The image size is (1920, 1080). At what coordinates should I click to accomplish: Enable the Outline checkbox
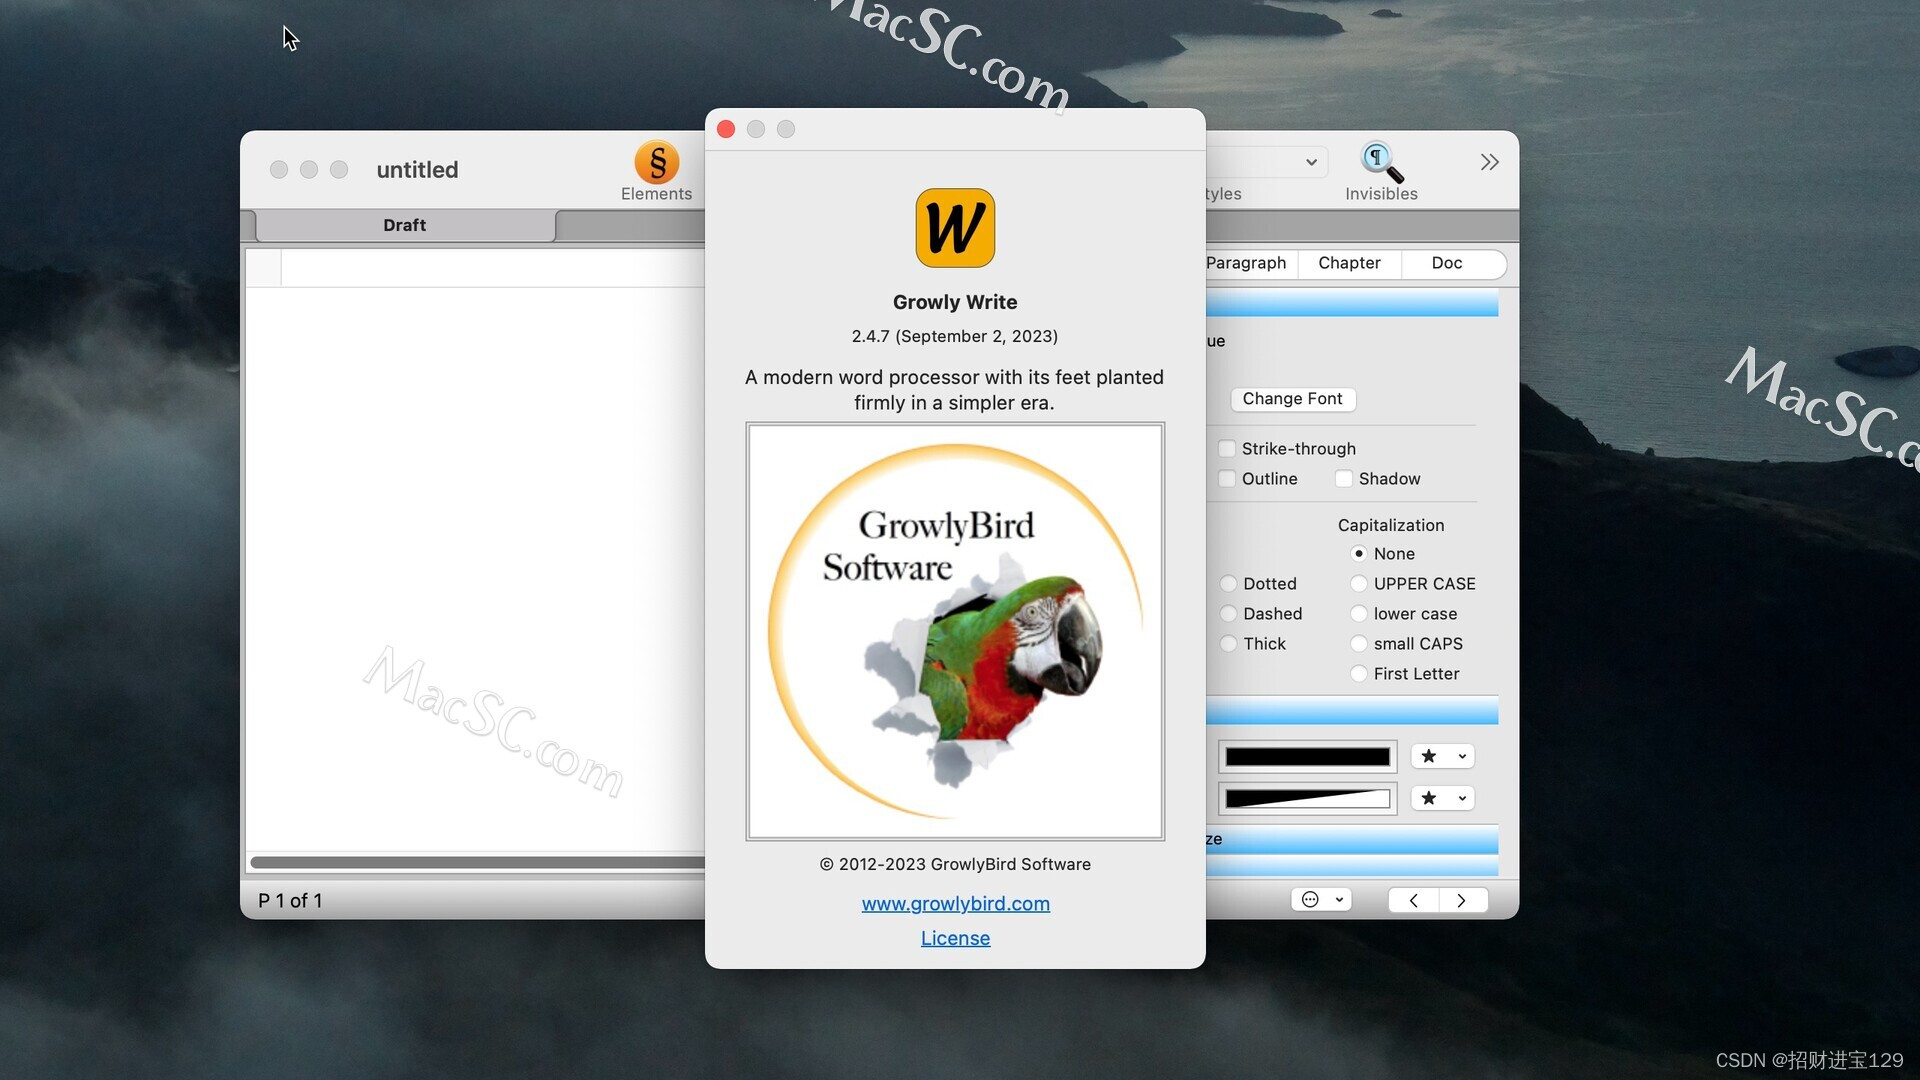coord(1227,479)
